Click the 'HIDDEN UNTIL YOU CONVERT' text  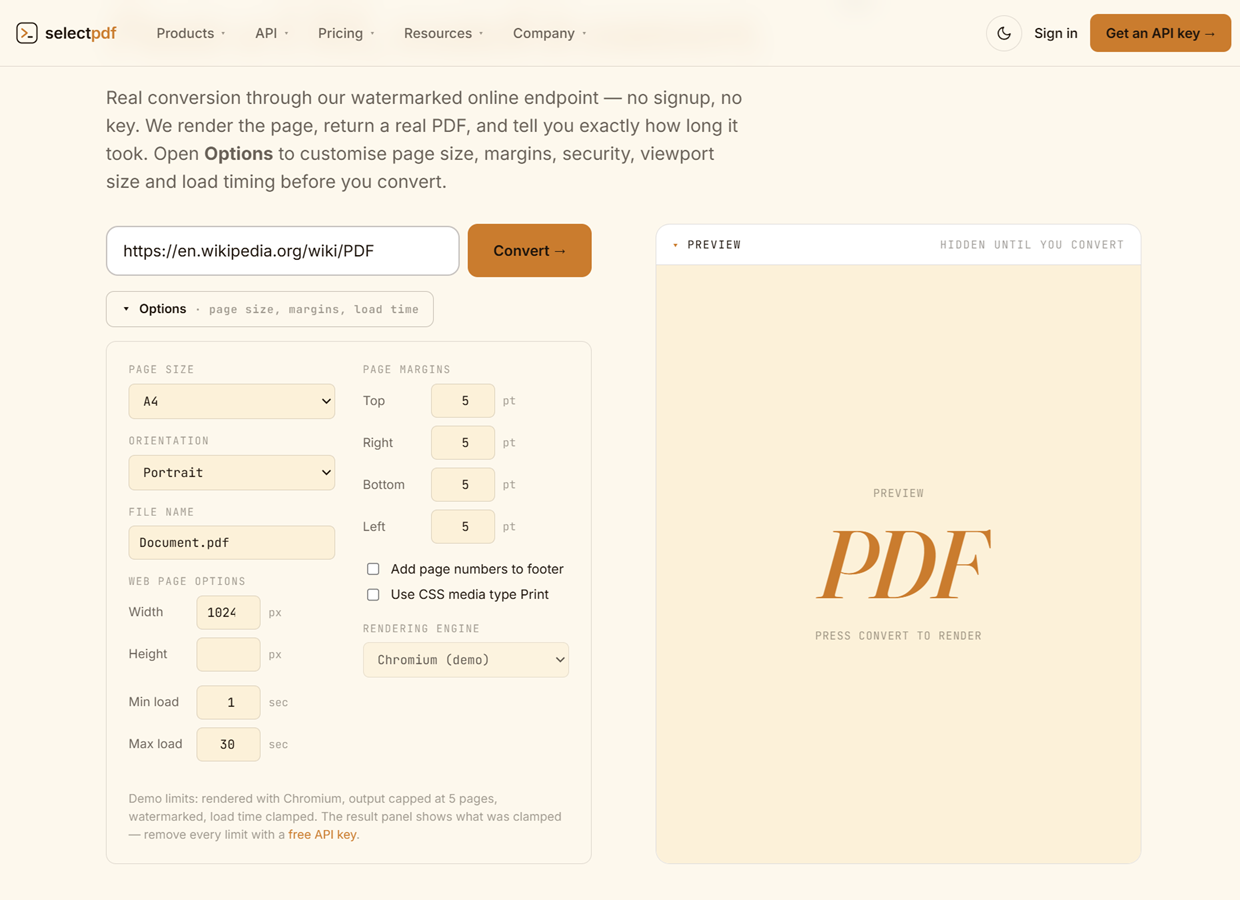pyautogui.click(x=1032, y=244)
